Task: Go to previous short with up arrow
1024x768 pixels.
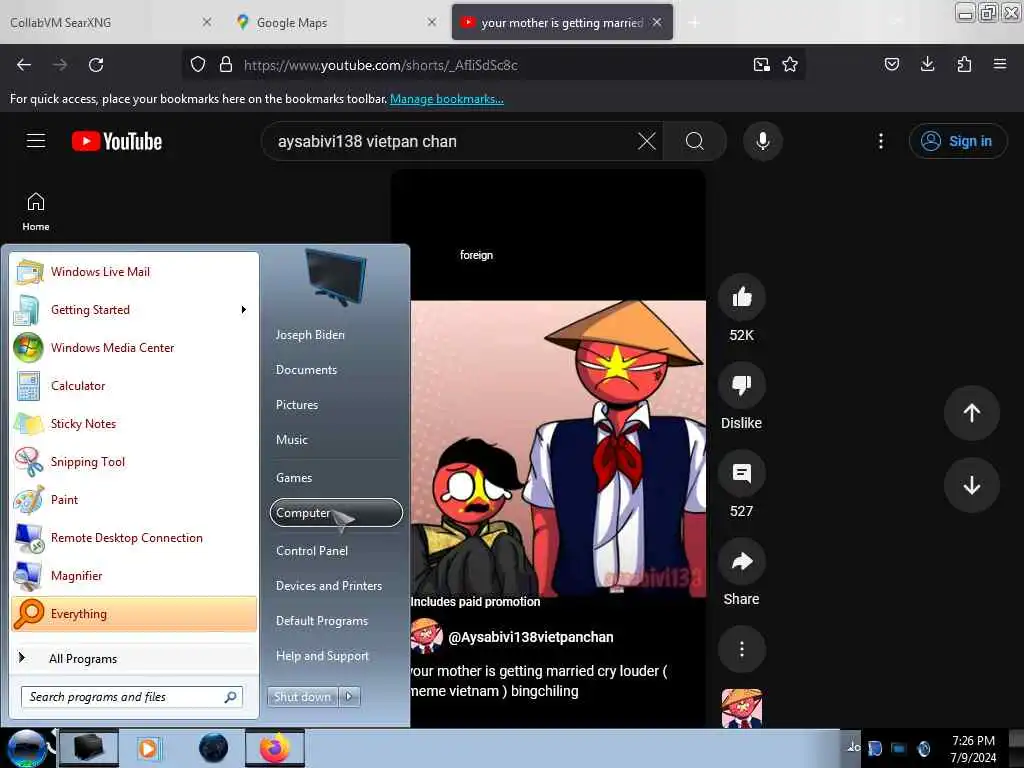Action: pyautogui.click(x=971, y=413)
